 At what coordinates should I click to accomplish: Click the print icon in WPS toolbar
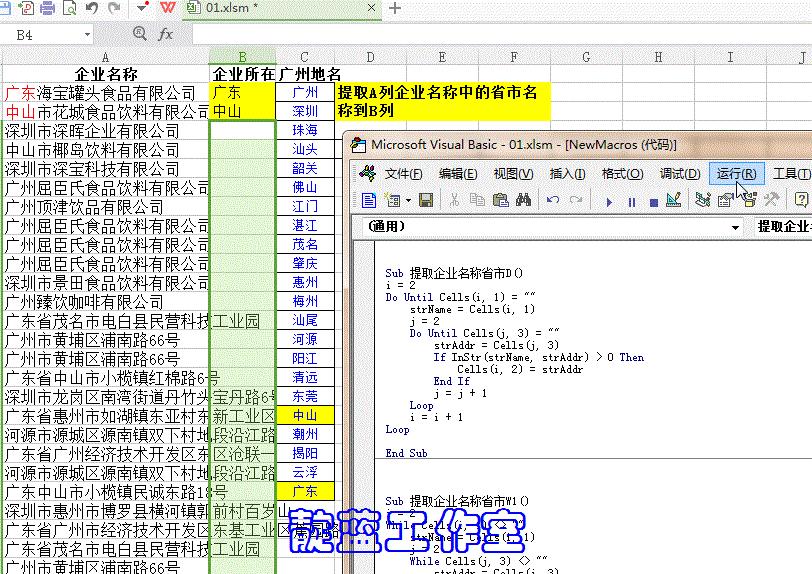[x=47, y=8]
